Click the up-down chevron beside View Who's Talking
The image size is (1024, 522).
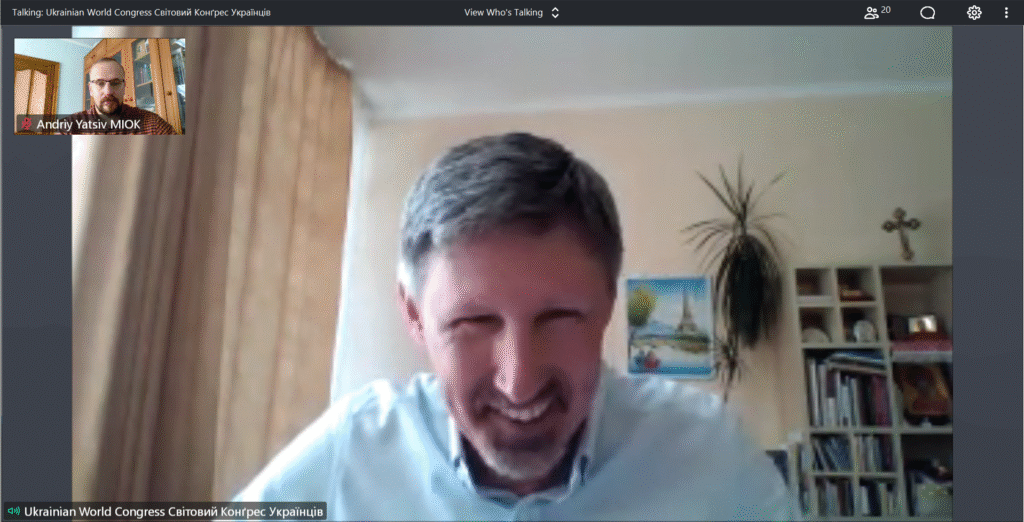tap(556, 13)
